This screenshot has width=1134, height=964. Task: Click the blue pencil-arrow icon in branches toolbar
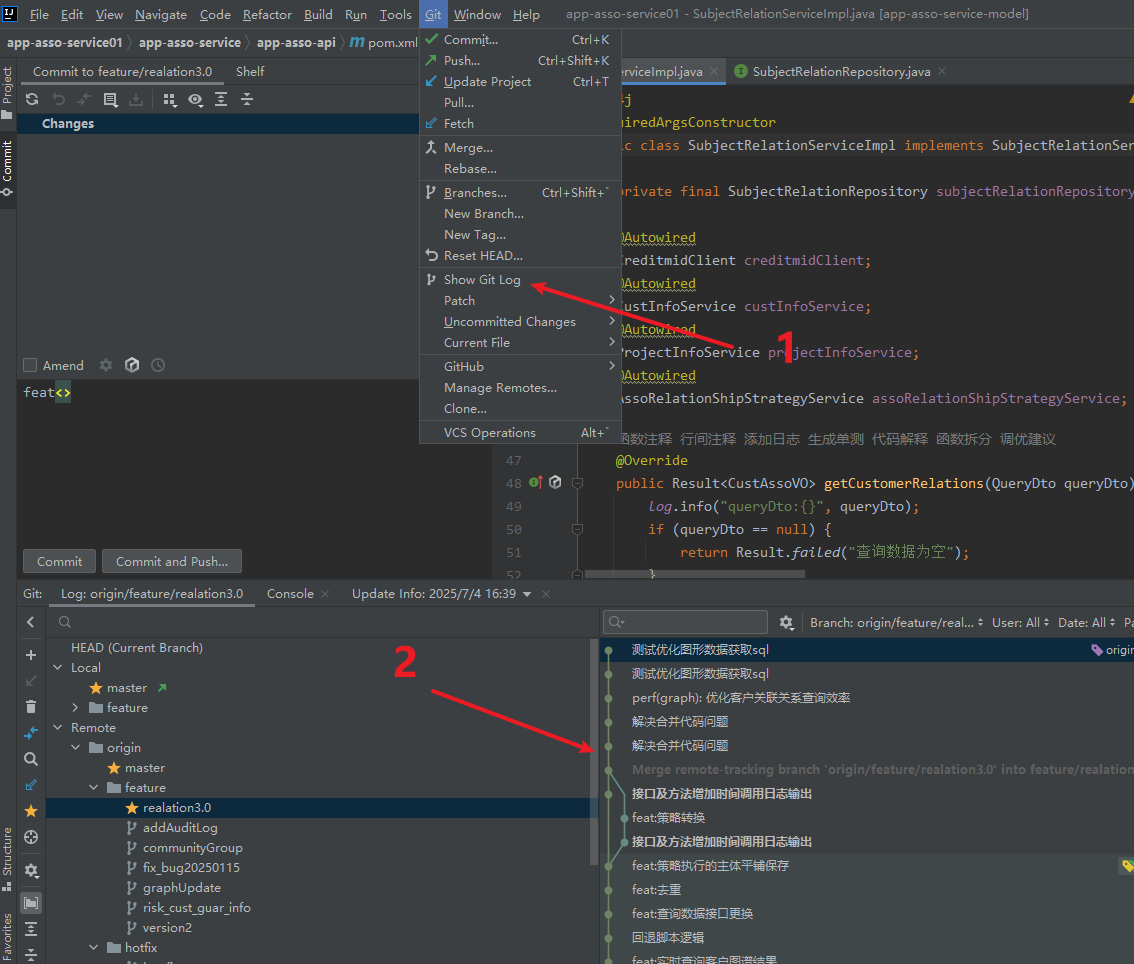[31, 785]
